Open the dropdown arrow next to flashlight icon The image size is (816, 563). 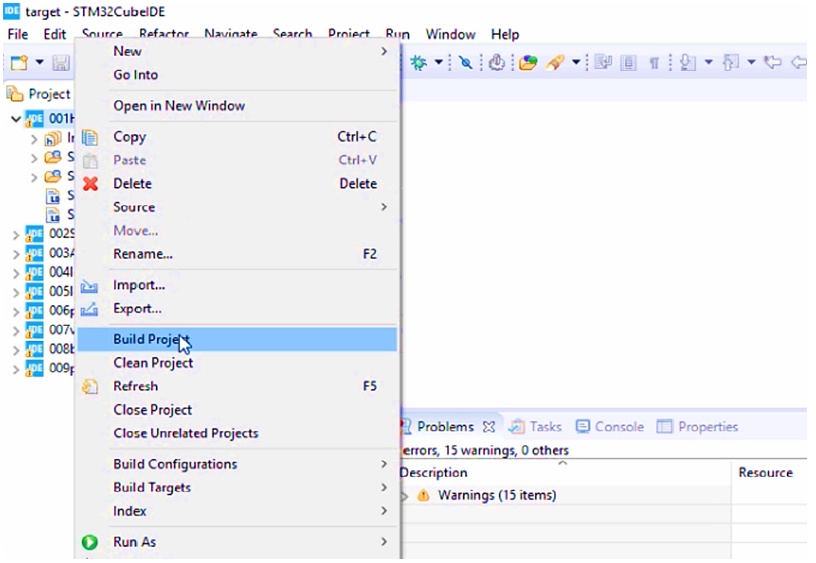point(576,62)
